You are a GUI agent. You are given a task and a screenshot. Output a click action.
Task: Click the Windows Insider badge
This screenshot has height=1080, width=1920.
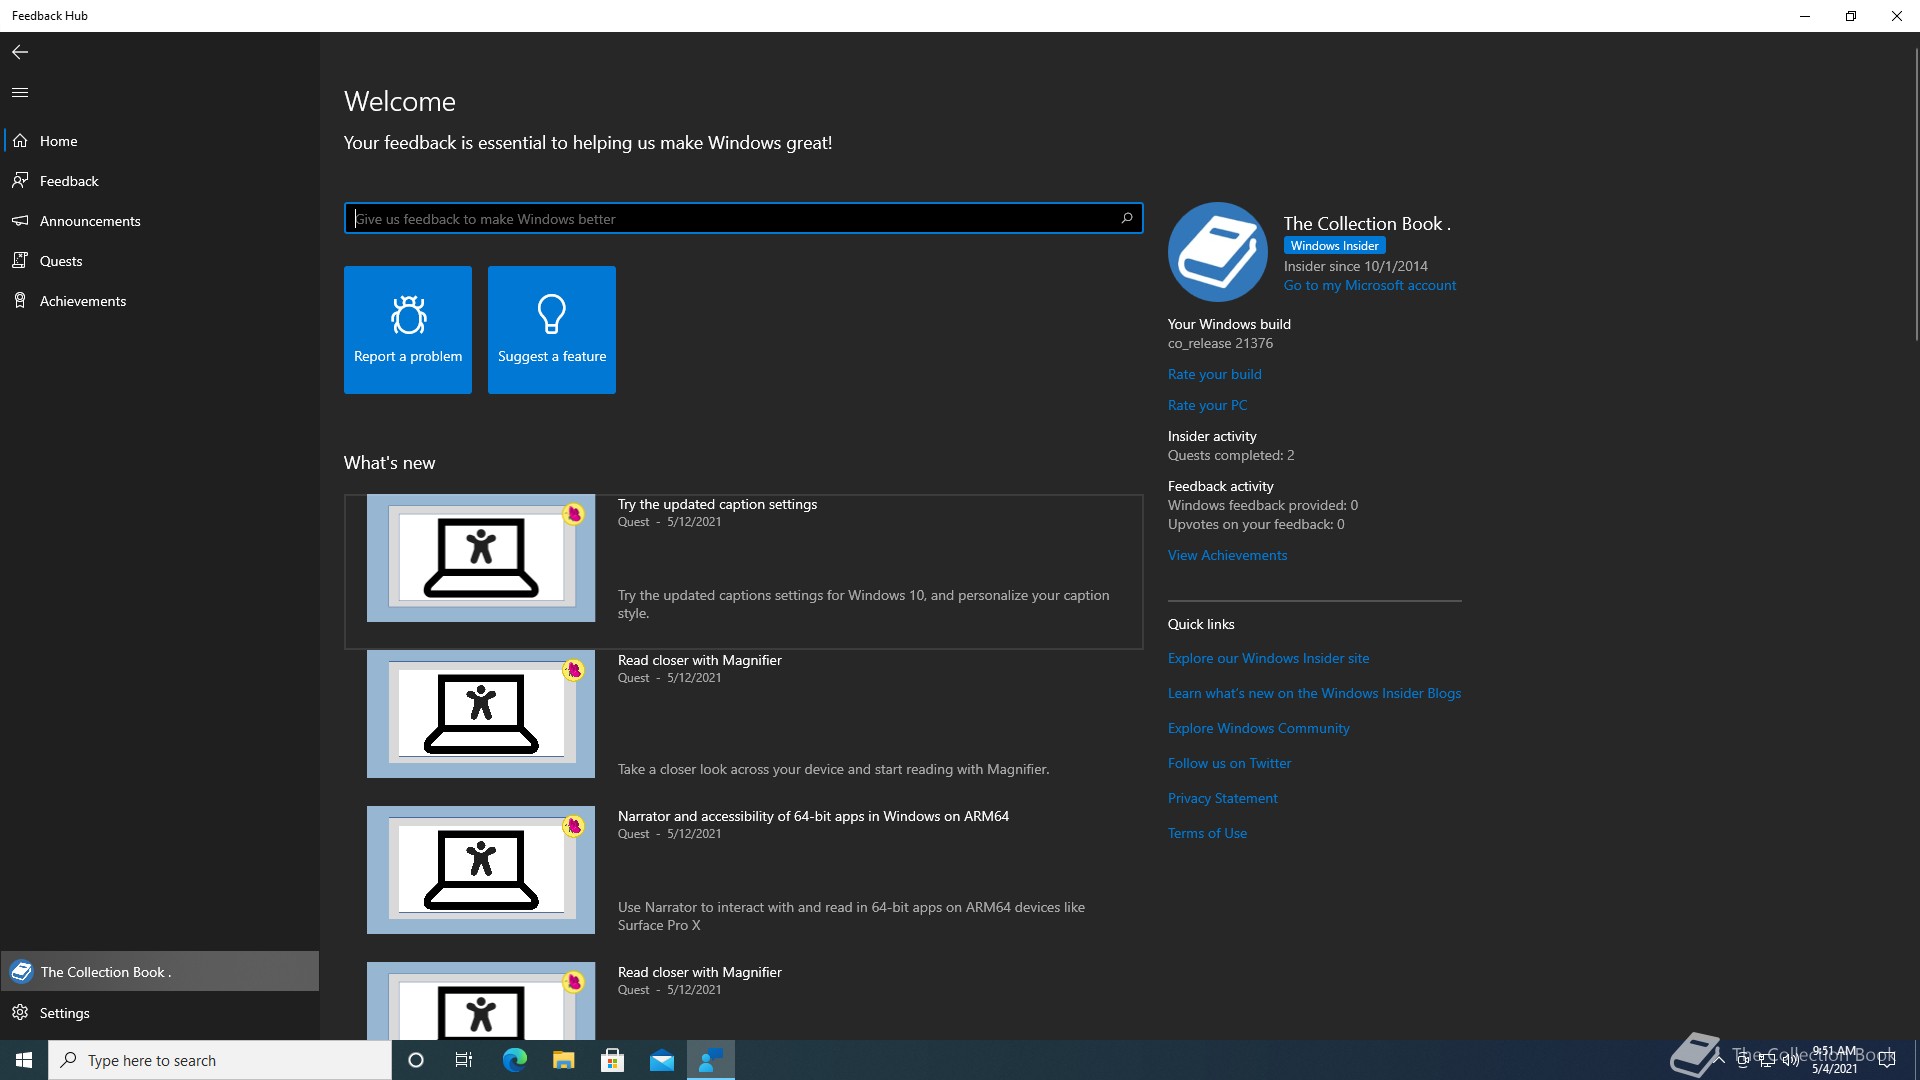(x=1334, y=246)
